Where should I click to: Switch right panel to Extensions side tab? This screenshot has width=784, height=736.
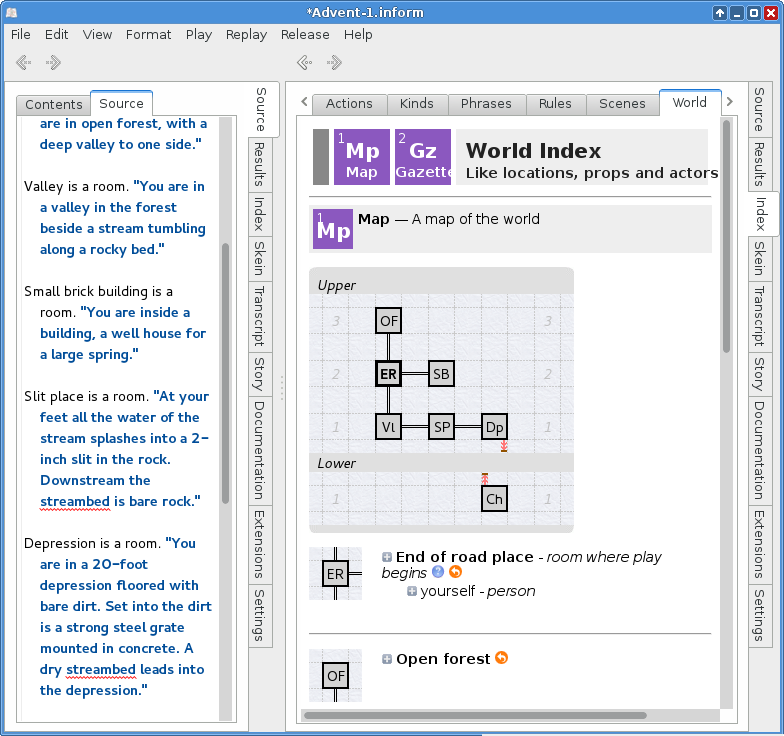pyautogui.click(x=760, y=544)
